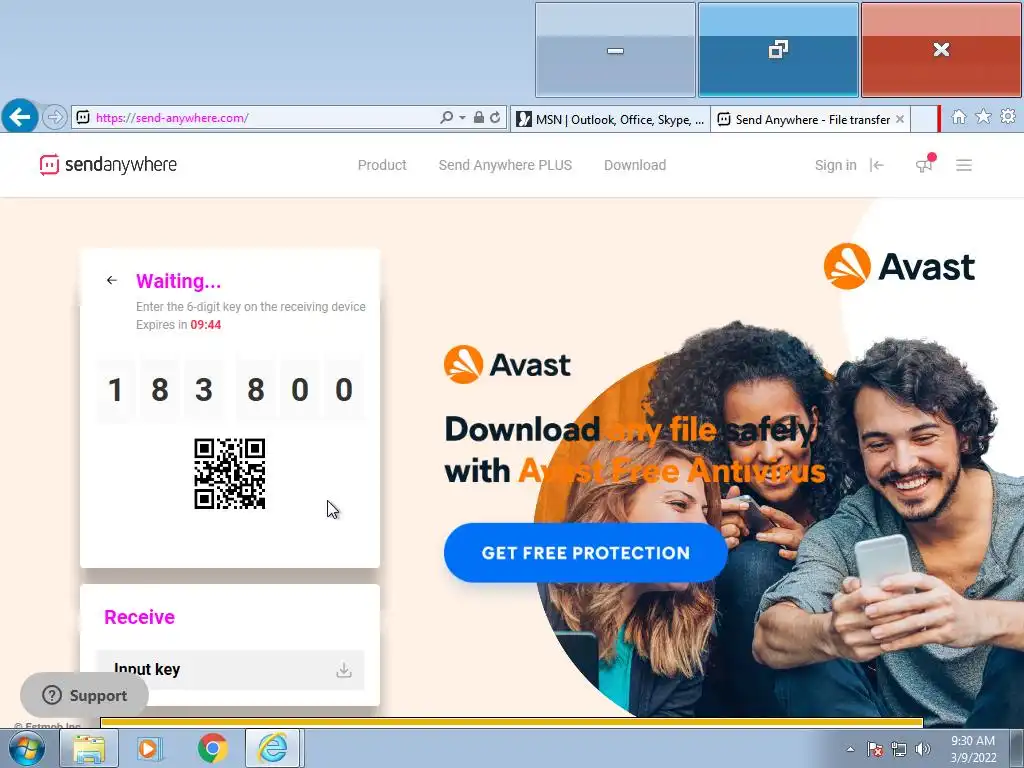The height and width of the screenshot is (768, 1024).
Task: Click the security lock icon in address bar
Action: click(479, 118)
